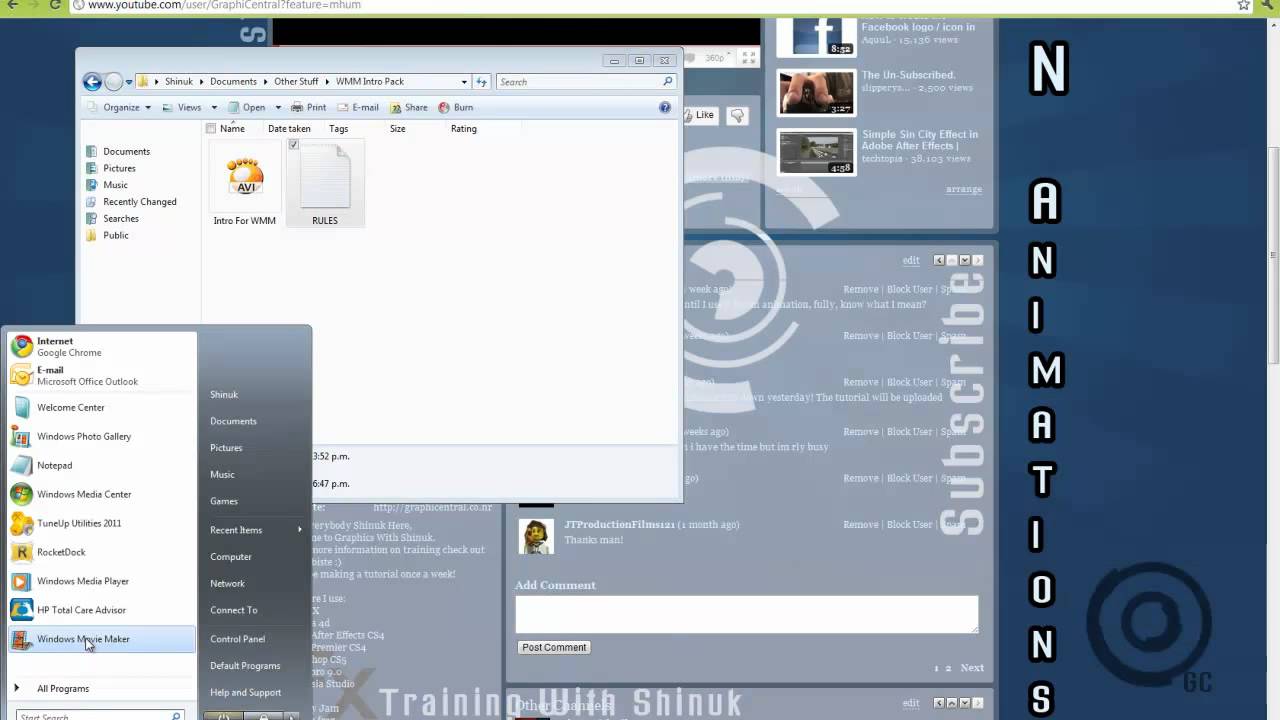Click Burn in Explorer toolbar
1280x720 pixels.
pos(456,107)
